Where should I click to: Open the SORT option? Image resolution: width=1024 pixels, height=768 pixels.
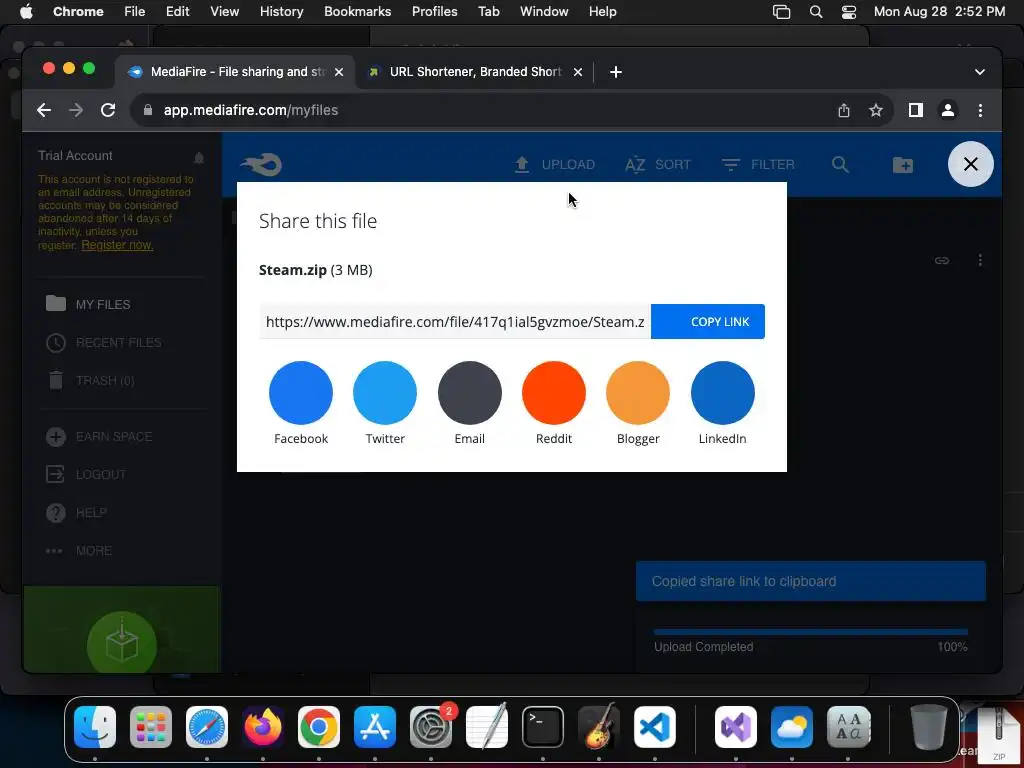point(658,165)
